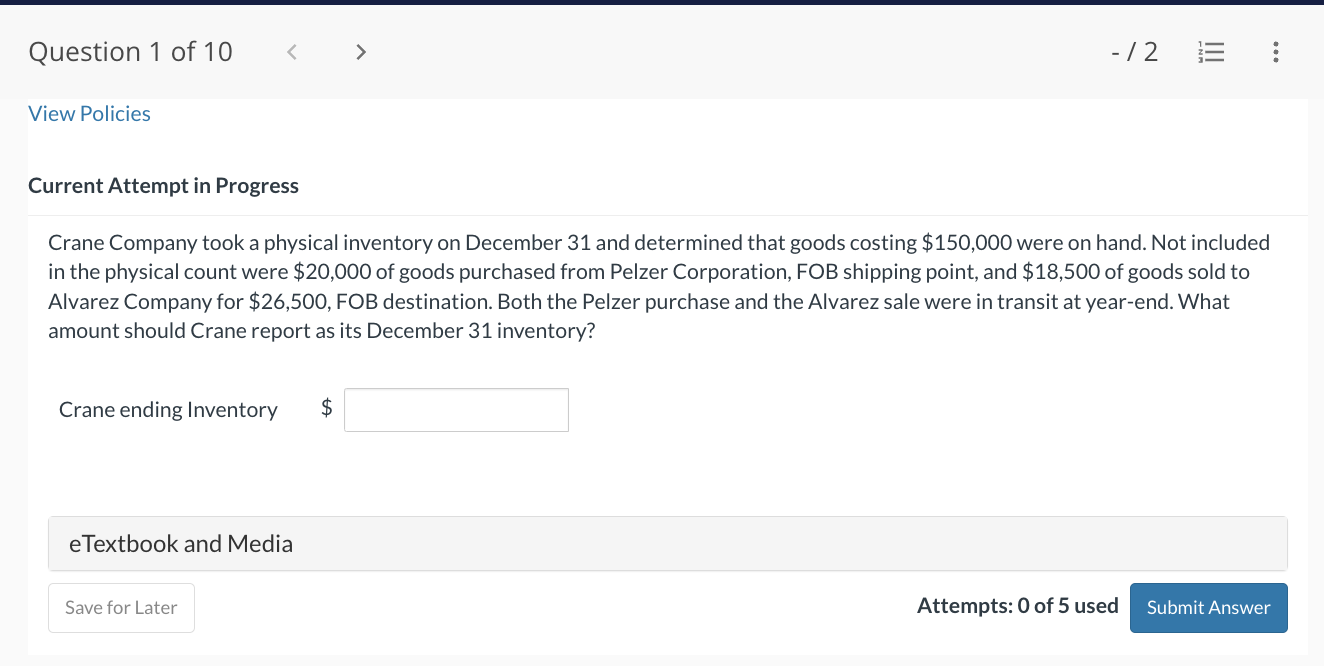Click Save for Later

[121, 607]
